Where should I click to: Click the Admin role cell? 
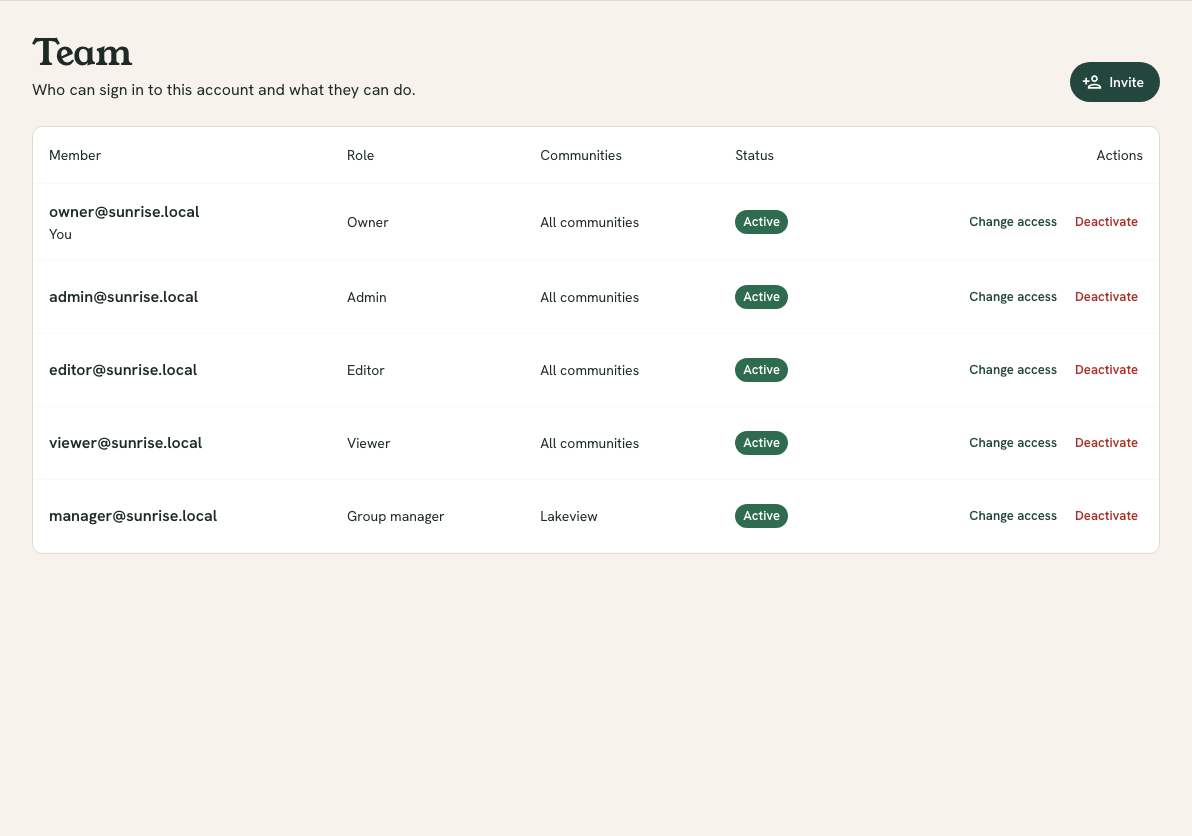click(366, 298)
